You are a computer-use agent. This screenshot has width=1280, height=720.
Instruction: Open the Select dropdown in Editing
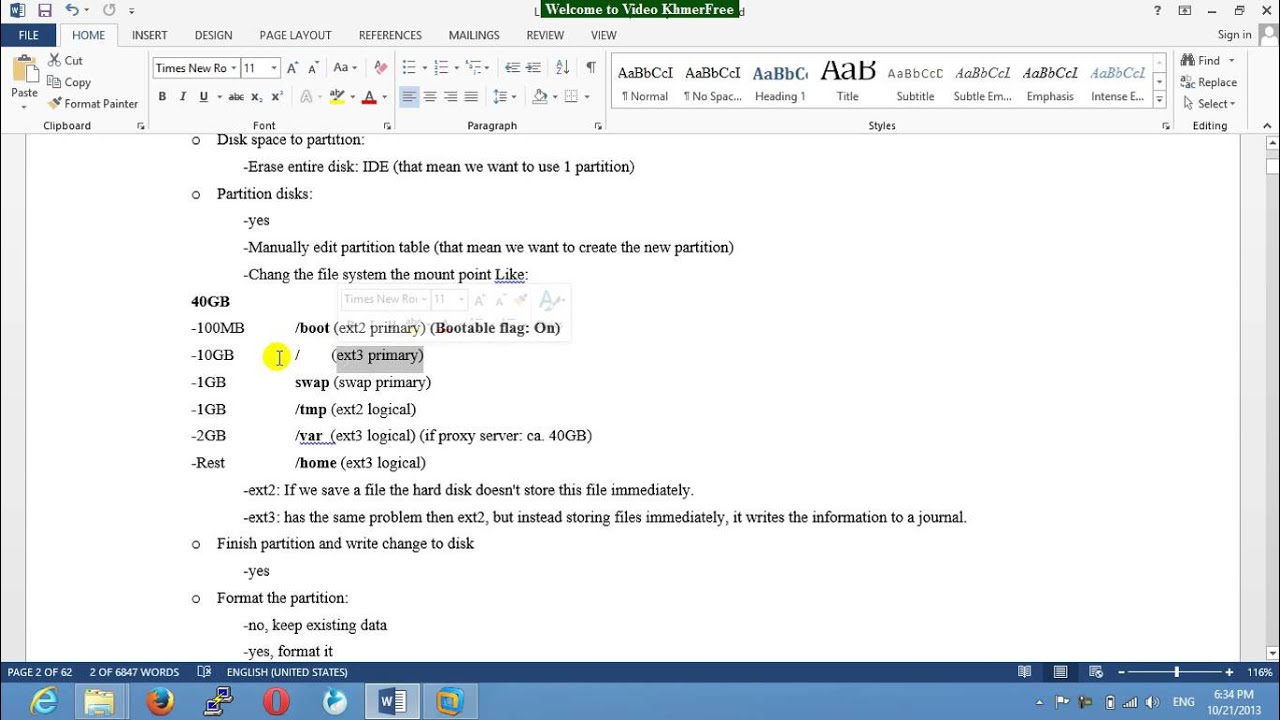[x=1208, y=103]
